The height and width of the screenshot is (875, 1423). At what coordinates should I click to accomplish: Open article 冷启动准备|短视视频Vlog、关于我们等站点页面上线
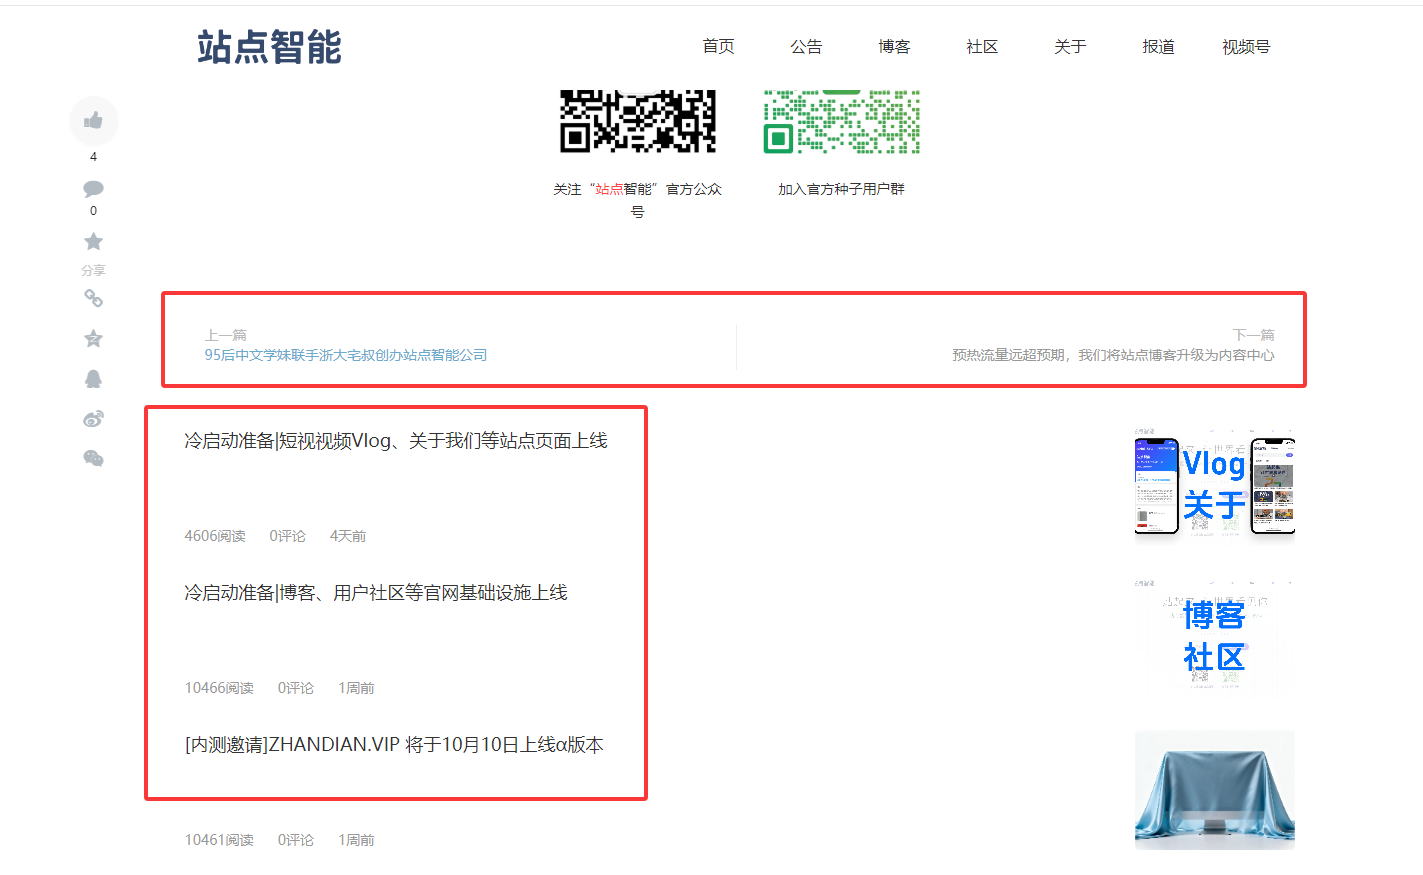pyautogui.click(x=396, y=441)
